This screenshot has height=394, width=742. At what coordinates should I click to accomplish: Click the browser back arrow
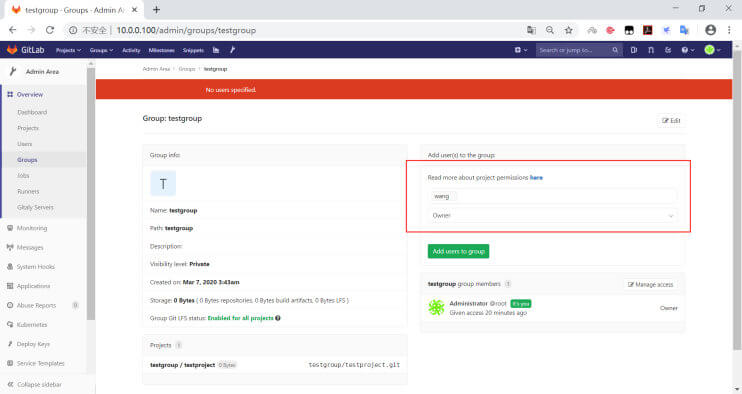coord(12,30)
